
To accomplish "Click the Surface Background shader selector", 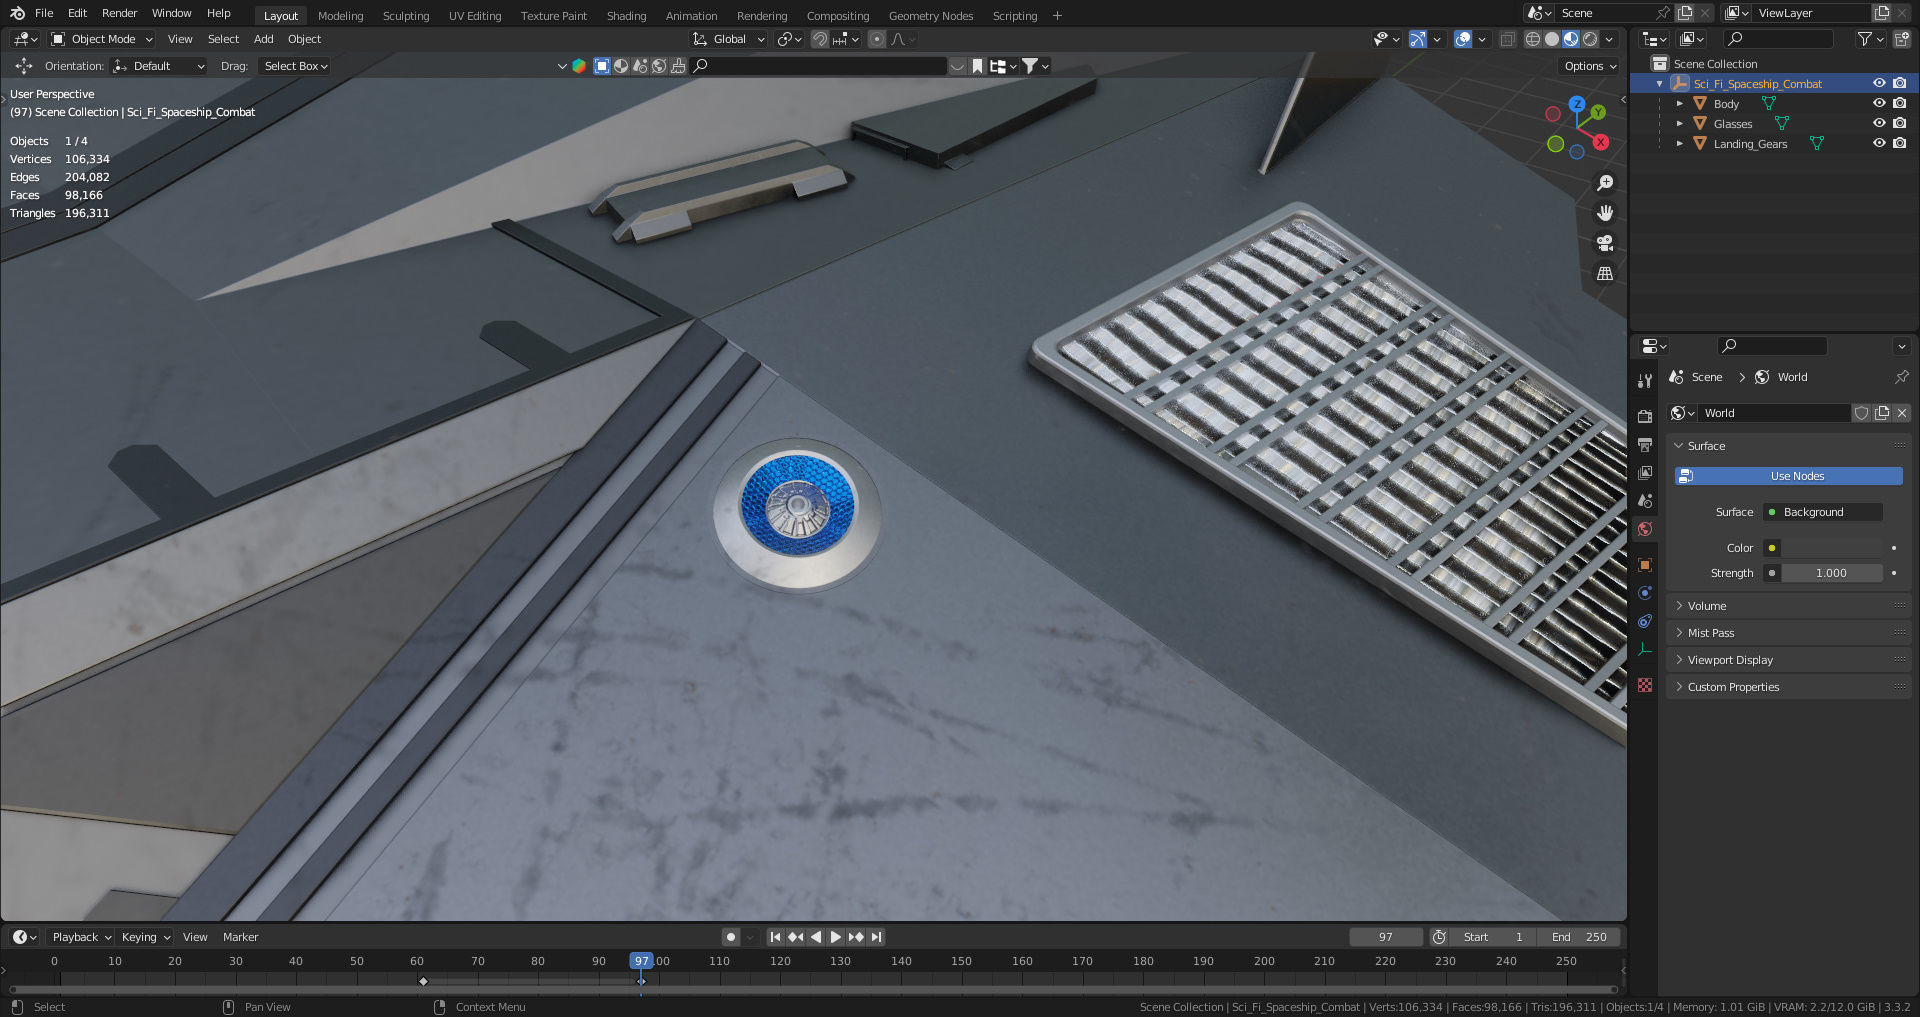I will click(x=1823, y=512).
